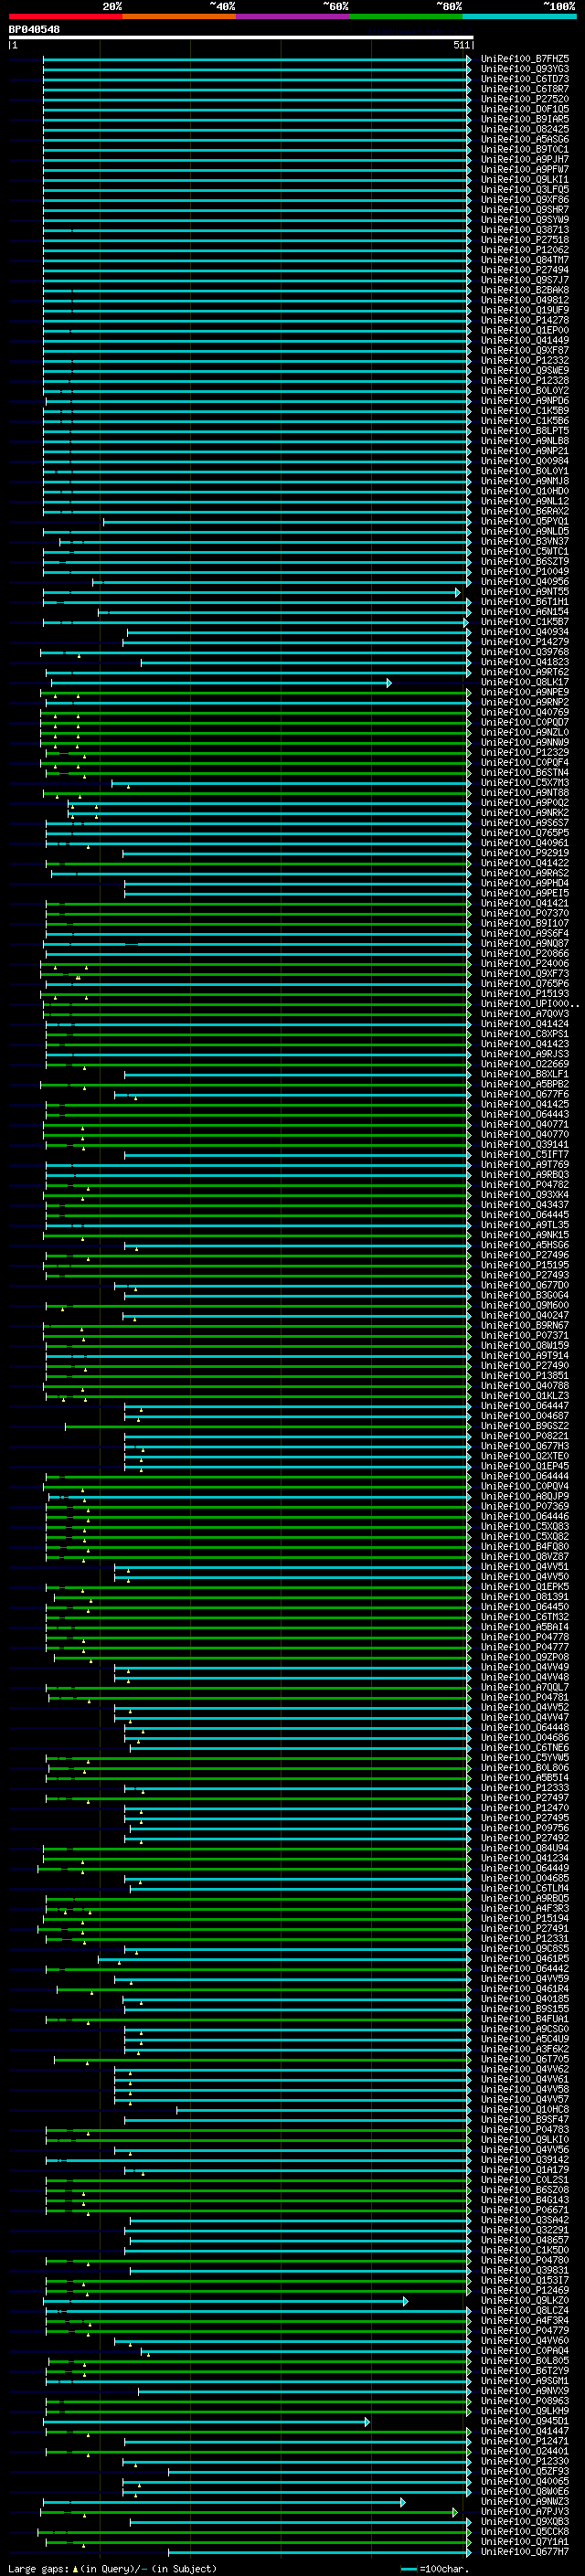The height and width of the screenshot is (2576, 585).
Task: Select the UniRef100_A9NPD6 entry
Action: (x=525, y=401)
